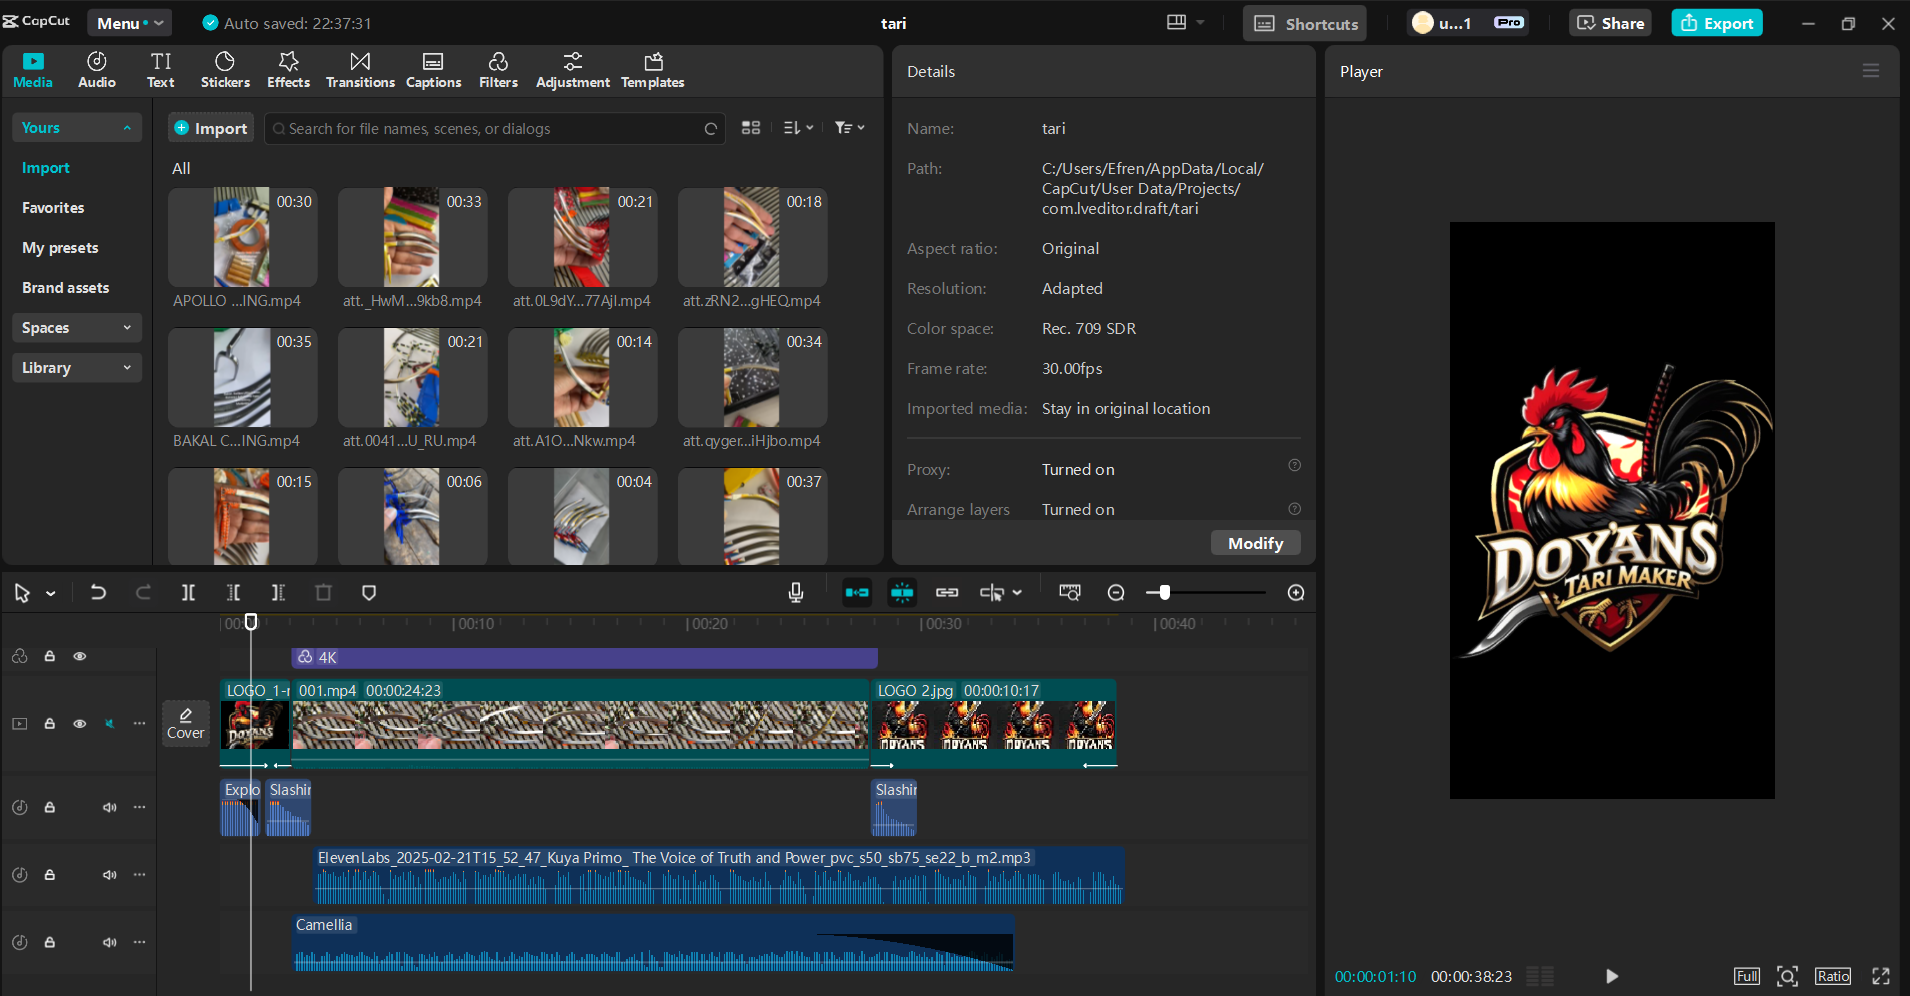Hide the main video track with eye icon
1910x996 pixels.
[x=80, y=724]
